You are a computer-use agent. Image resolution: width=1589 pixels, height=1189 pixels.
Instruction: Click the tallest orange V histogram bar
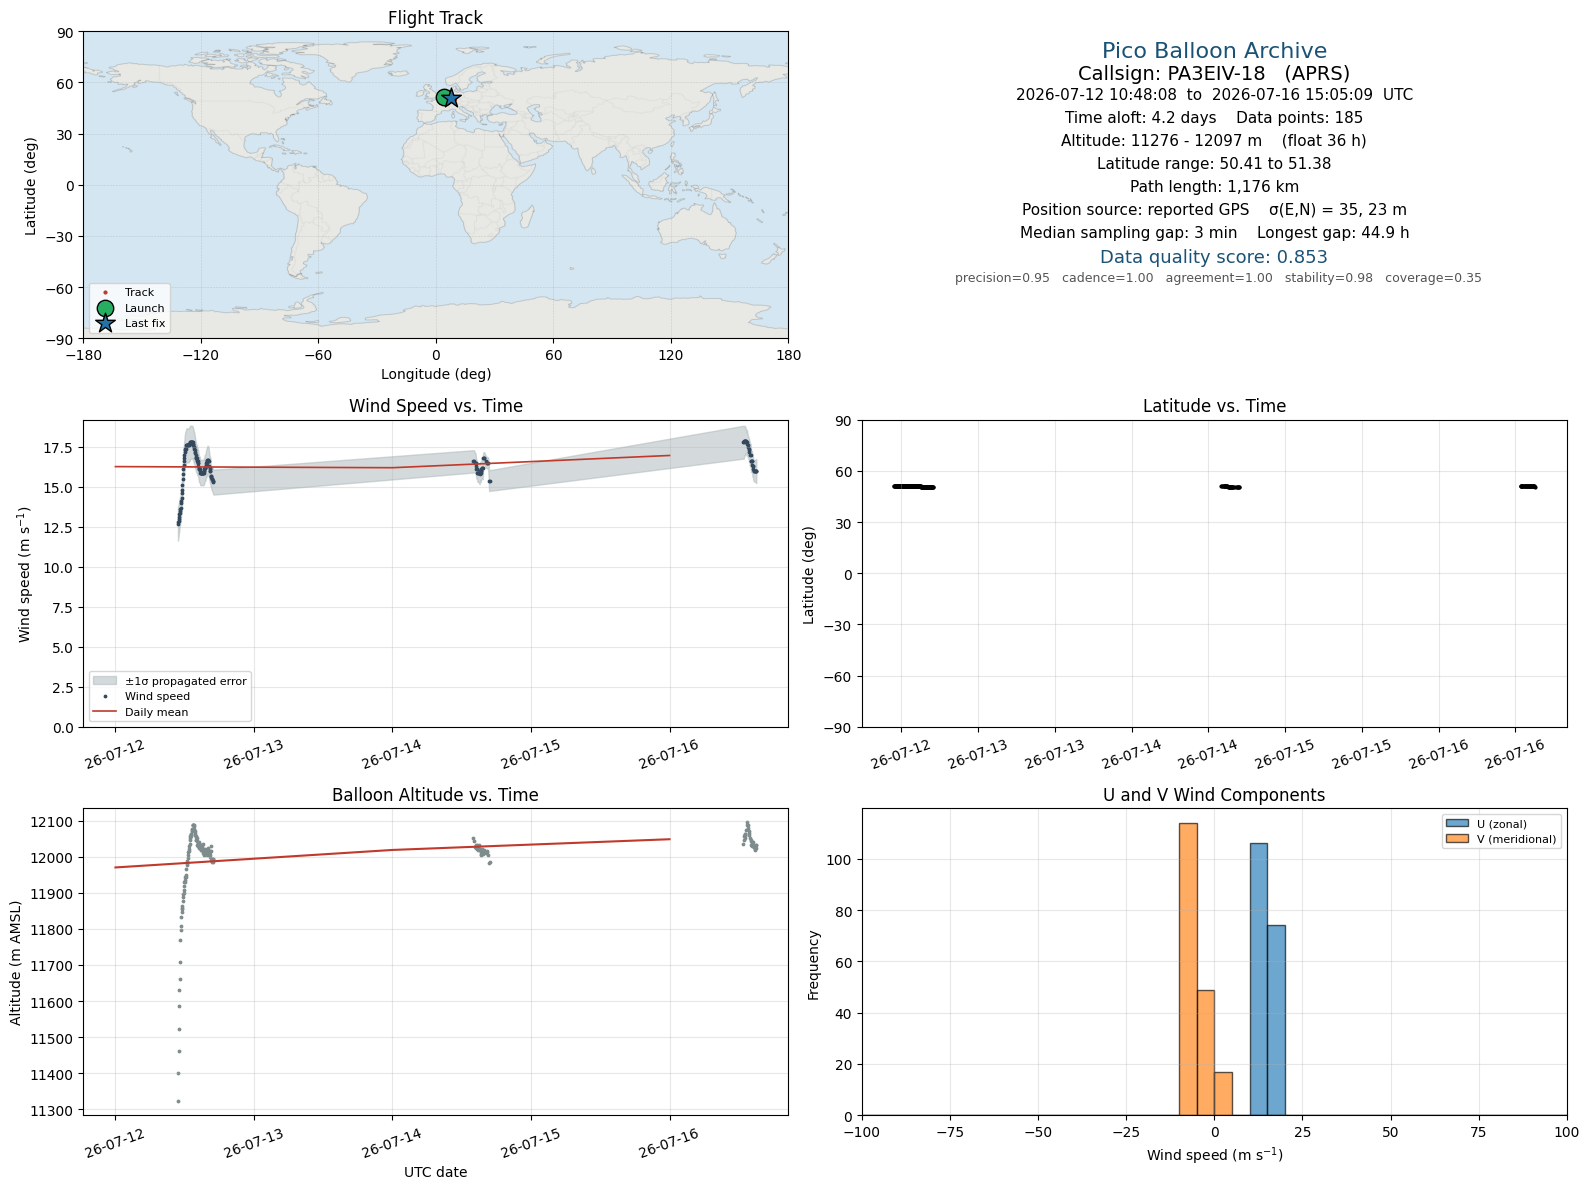click(1188, 969)
